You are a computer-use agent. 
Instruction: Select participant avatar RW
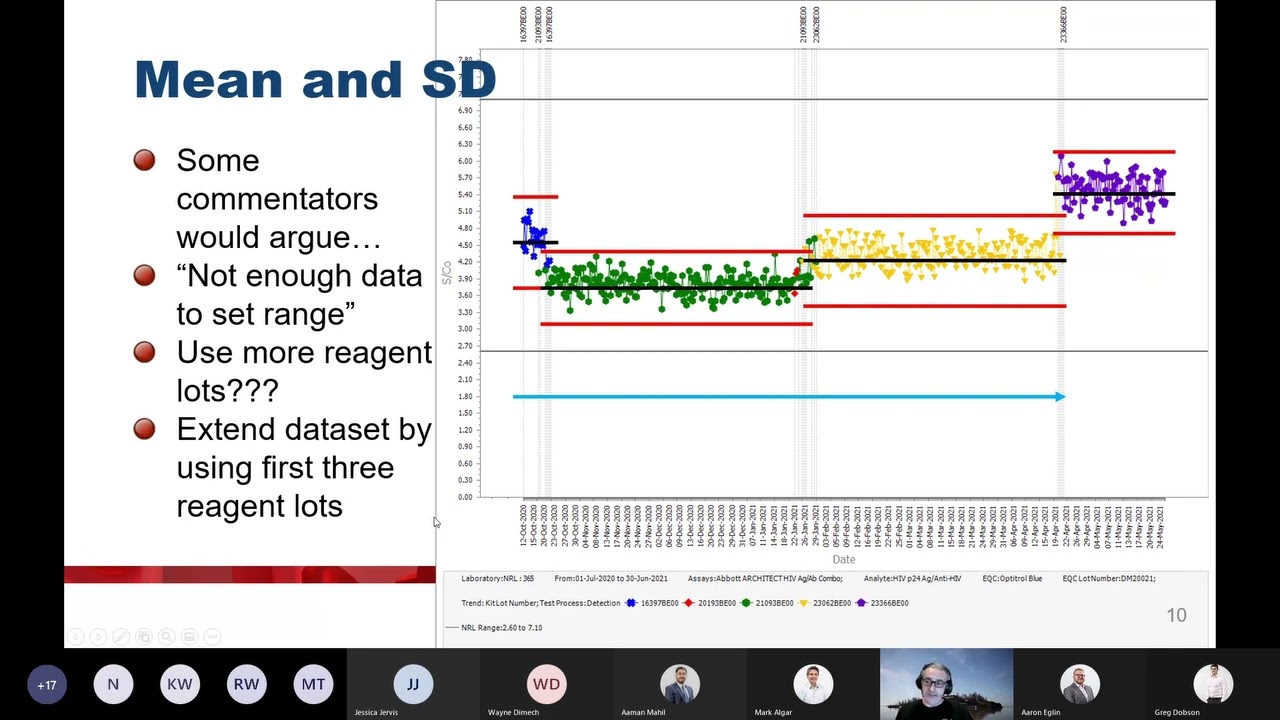point(246,685)
